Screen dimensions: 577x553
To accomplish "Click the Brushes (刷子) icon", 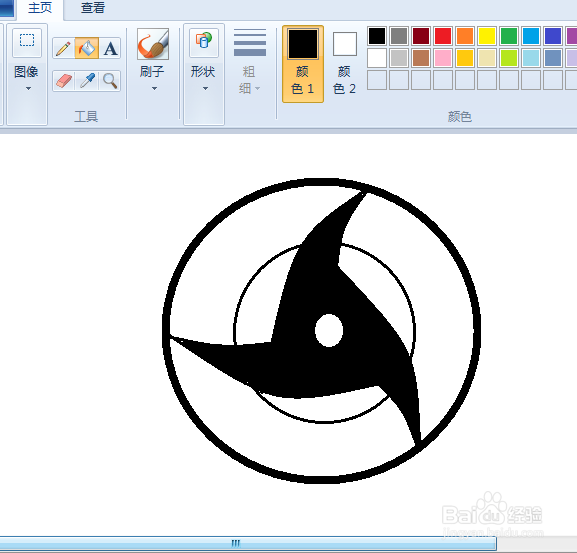I will (153, 44).
